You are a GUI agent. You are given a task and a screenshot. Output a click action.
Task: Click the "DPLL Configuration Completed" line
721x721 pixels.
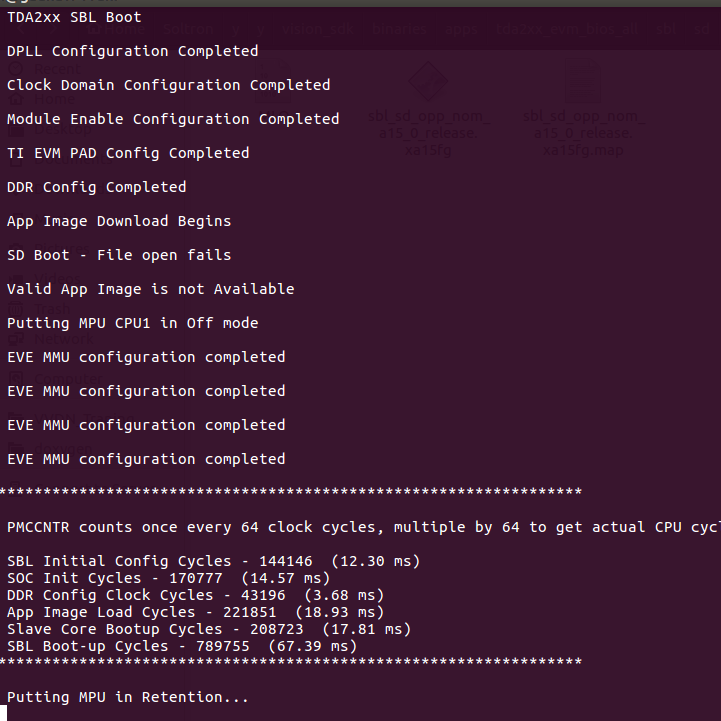(x=132, y=51)
